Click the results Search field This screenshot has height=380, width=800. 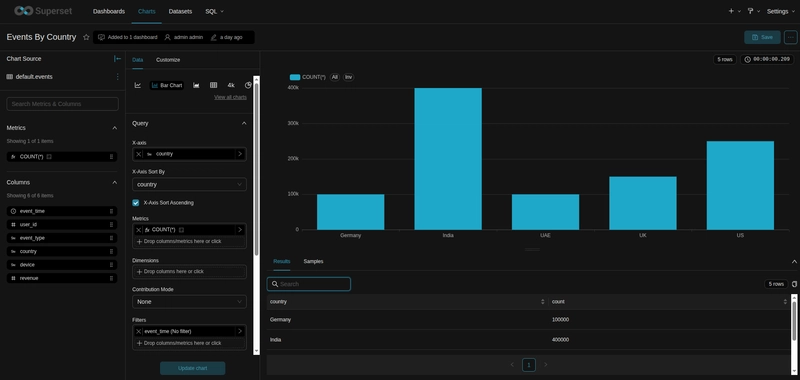[309, 284]
